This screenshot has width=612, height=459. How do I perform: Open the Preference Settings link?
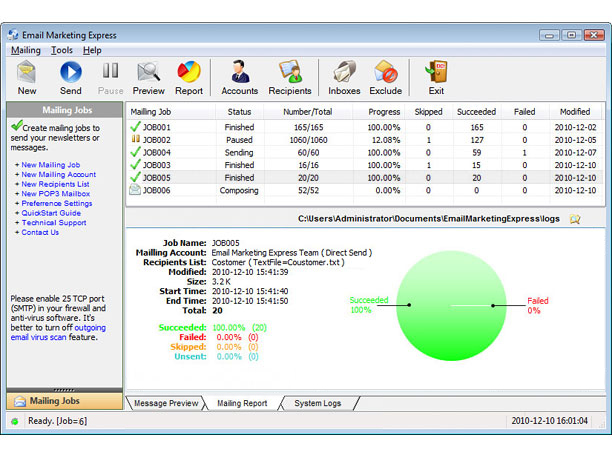[x=57, y=203]
